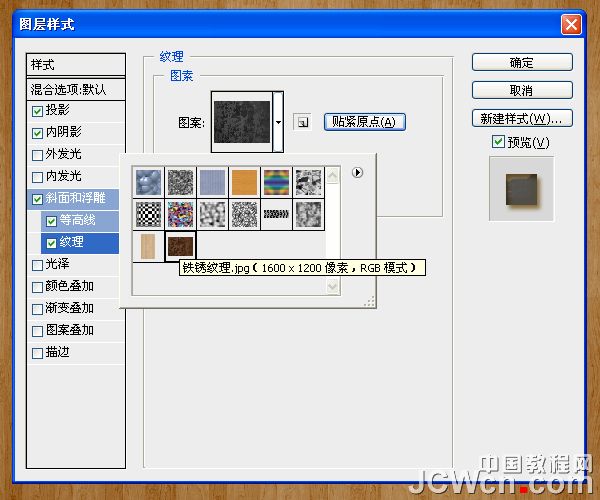Uncheck the 内阴影 inner shadow checkbox
600x500 pixels.
pos(38,133)
